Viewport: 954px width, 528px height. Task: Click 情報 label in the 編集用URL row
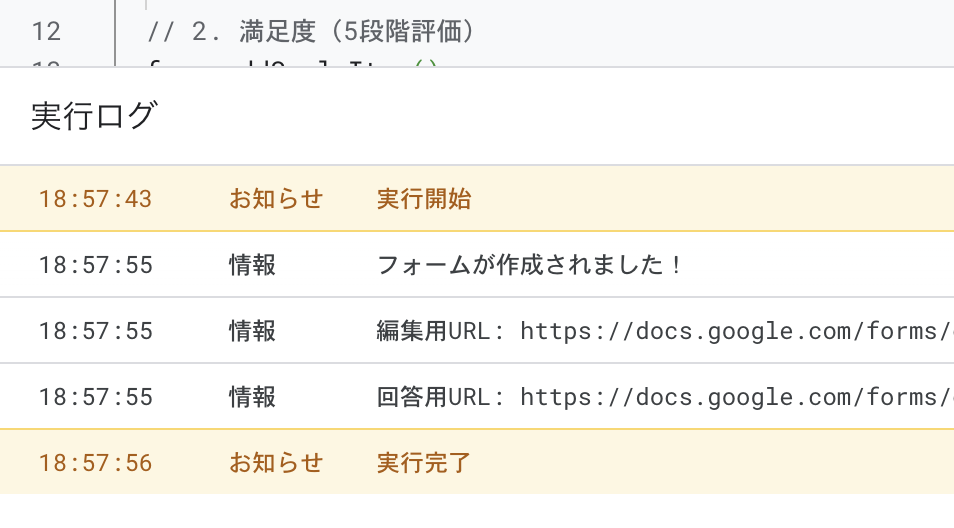click(x=252, y=331)
